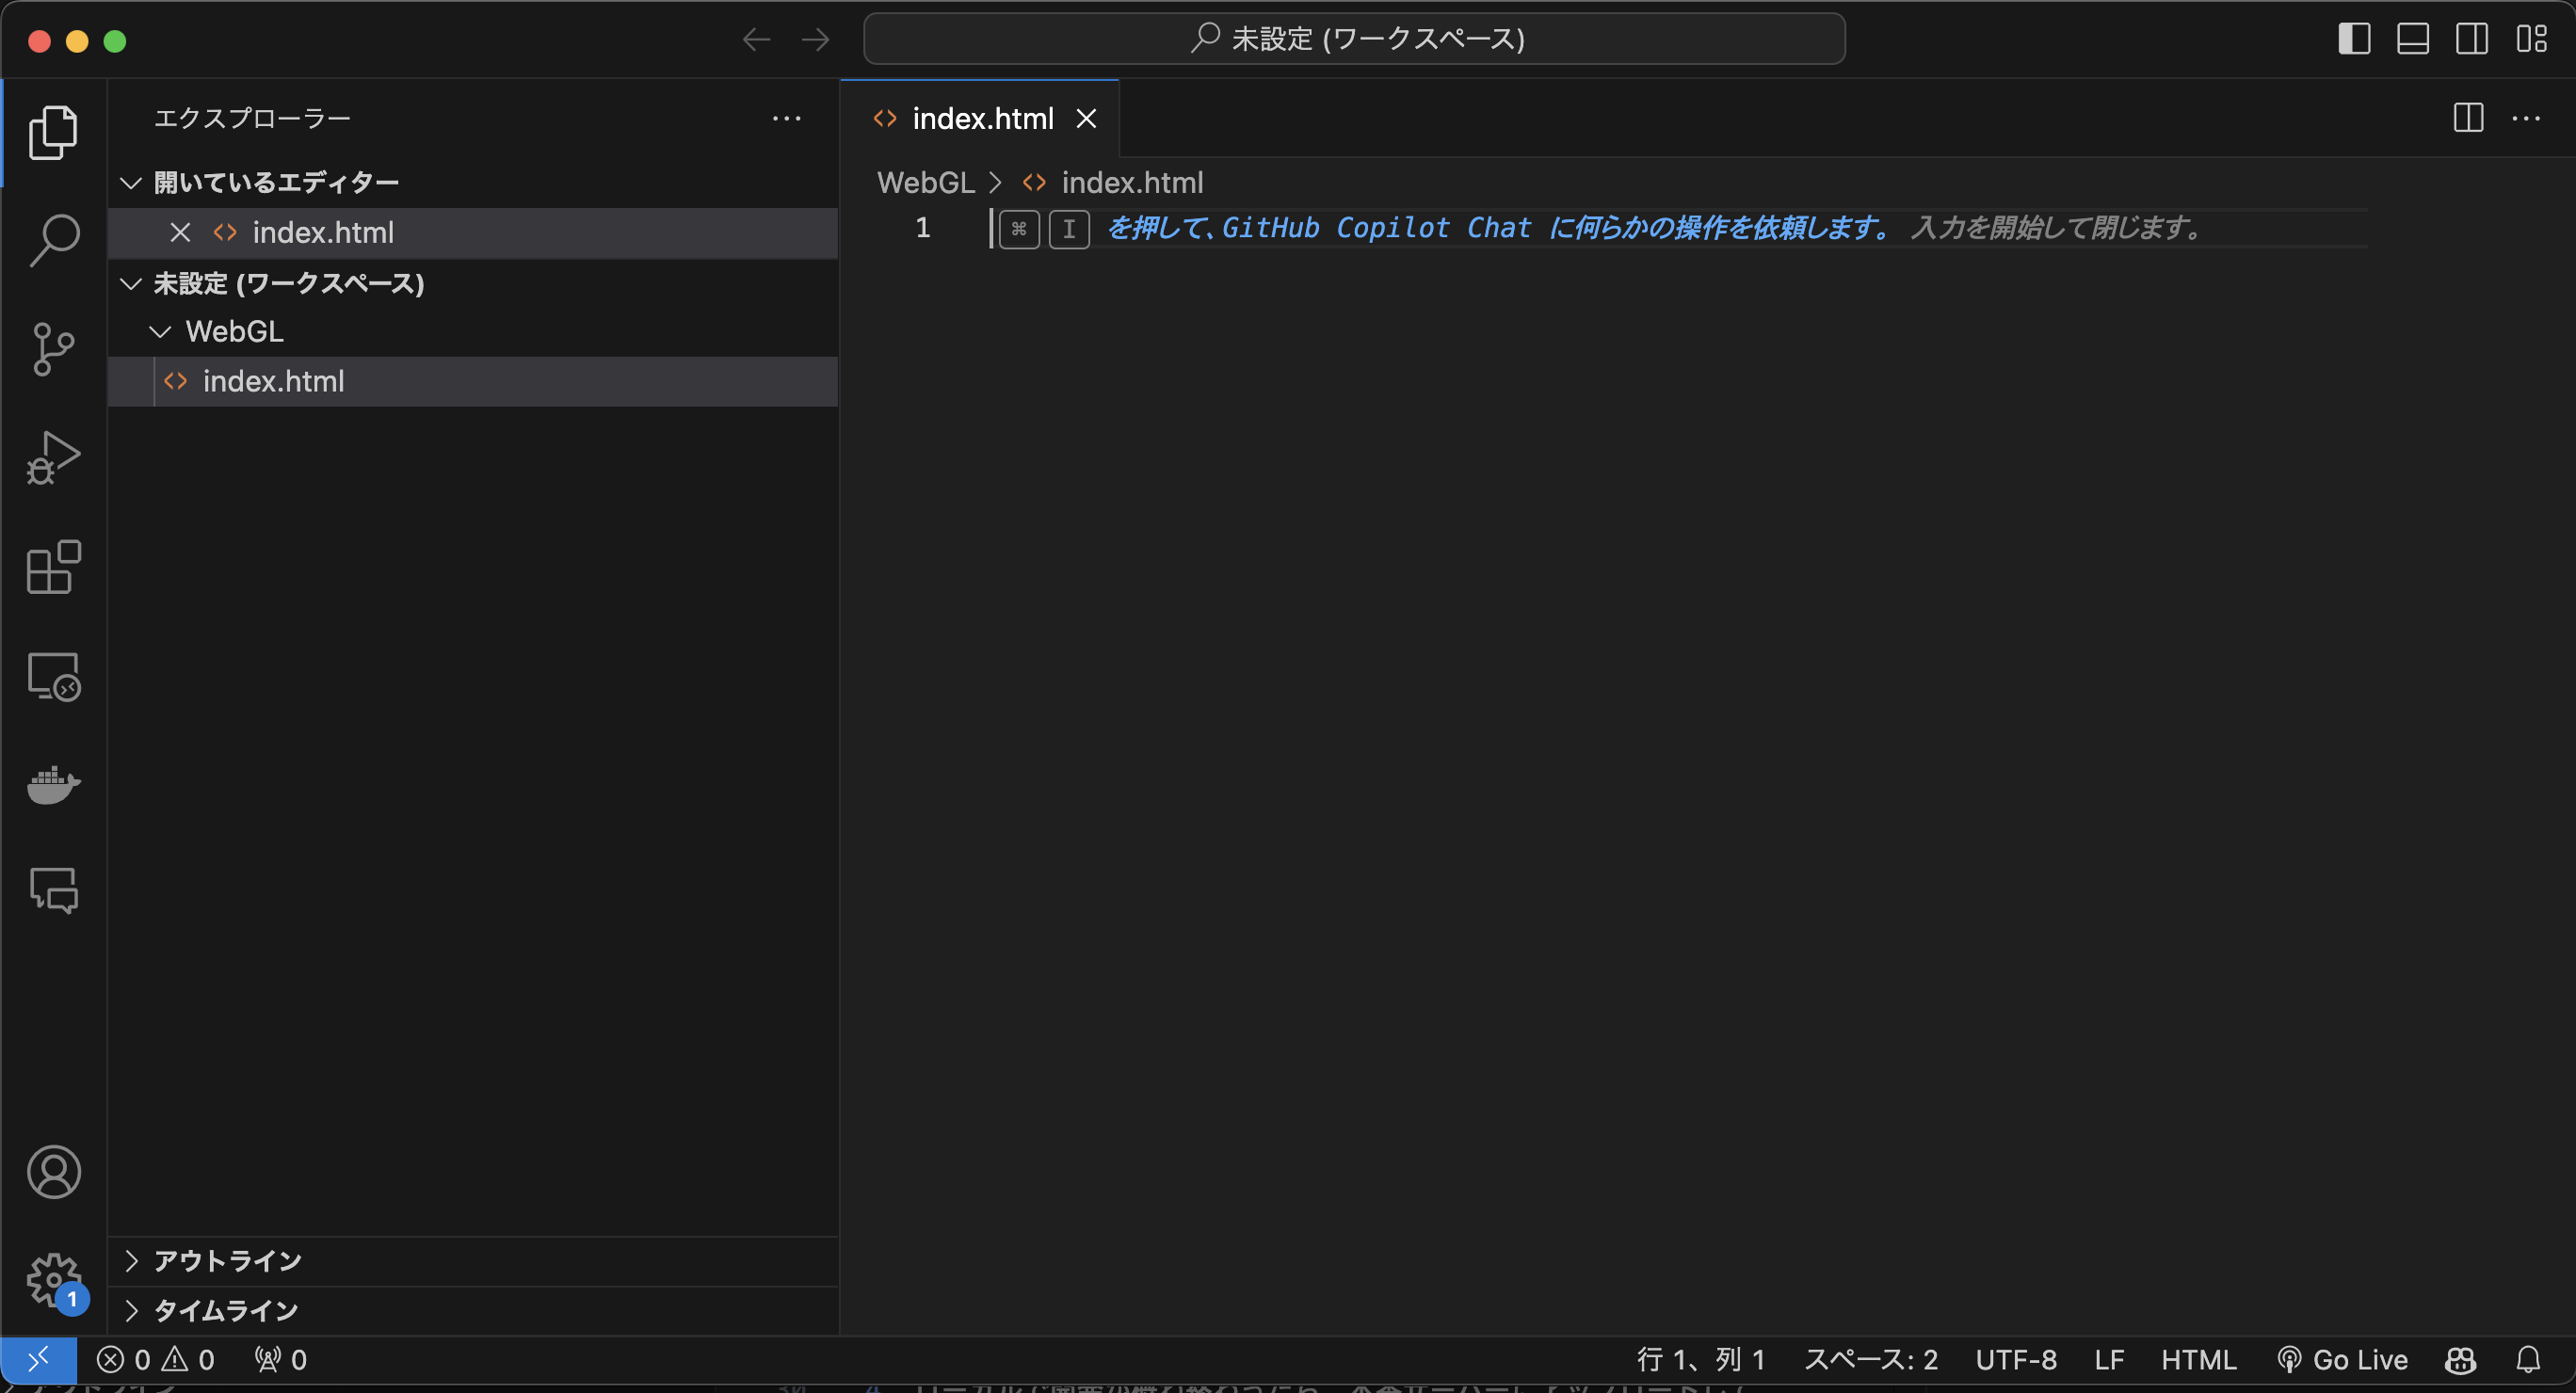Click the workspace search bar at the top
This screenshot has width=2576, height=1393.
(x=1355, y=39)
